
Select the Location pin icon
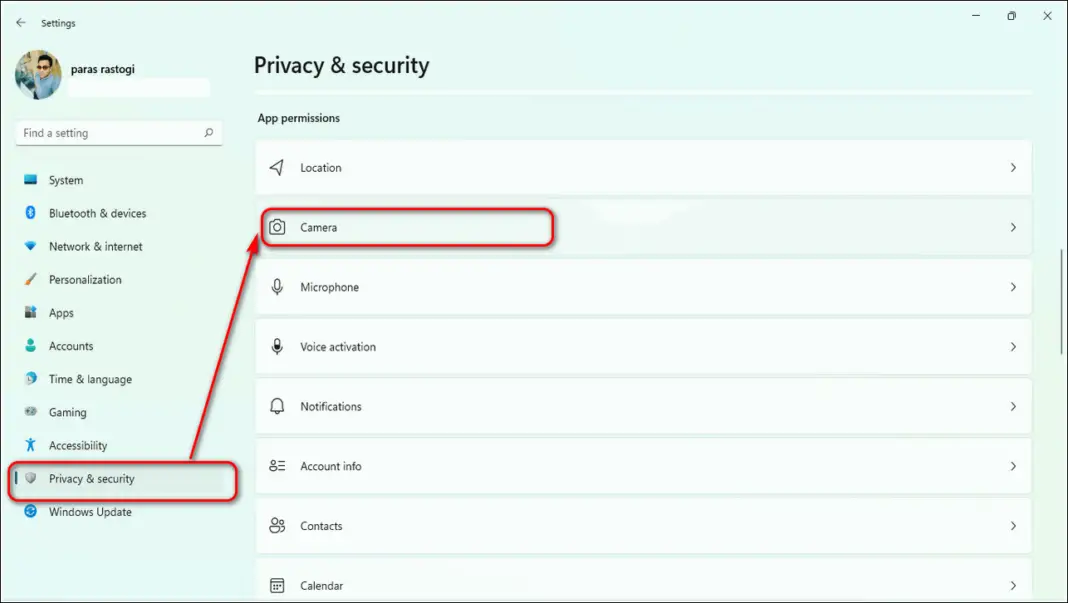(277, 167)
